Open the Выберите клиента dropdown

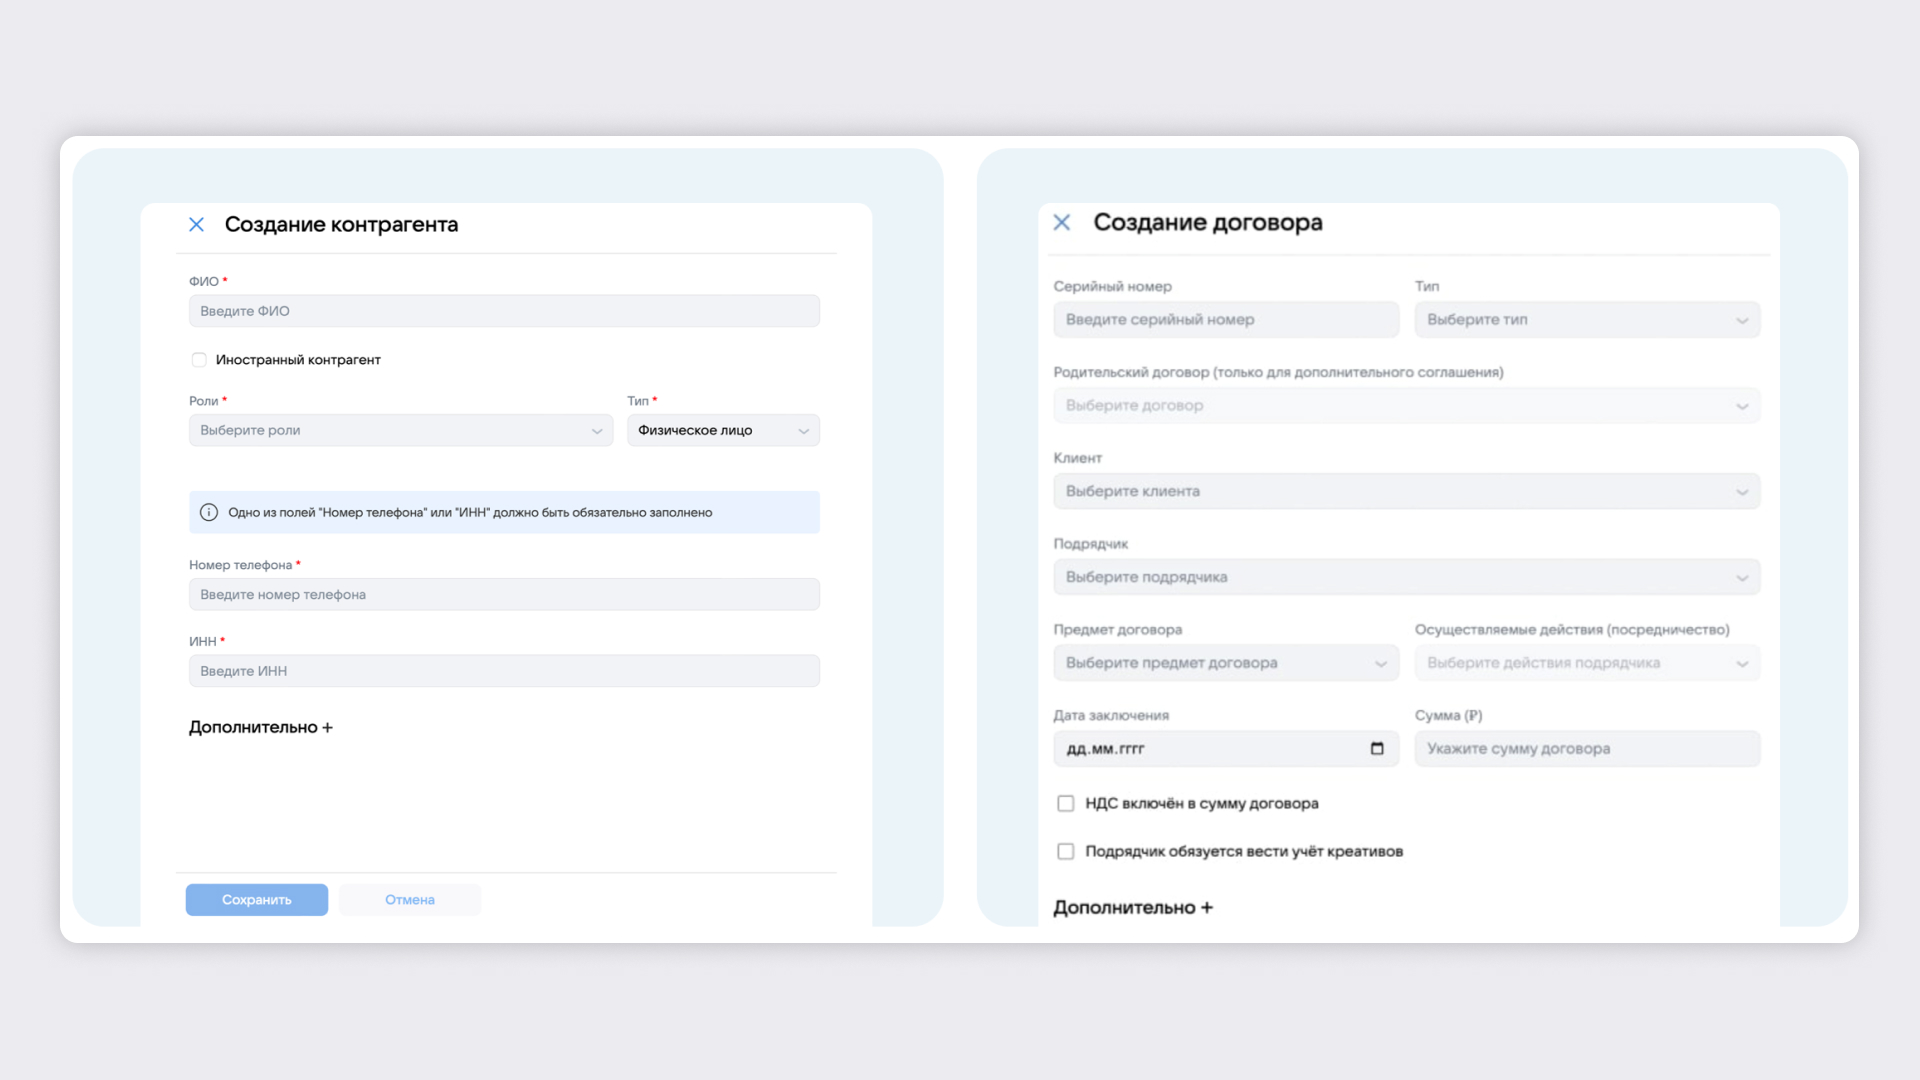tap(1406, 492)
